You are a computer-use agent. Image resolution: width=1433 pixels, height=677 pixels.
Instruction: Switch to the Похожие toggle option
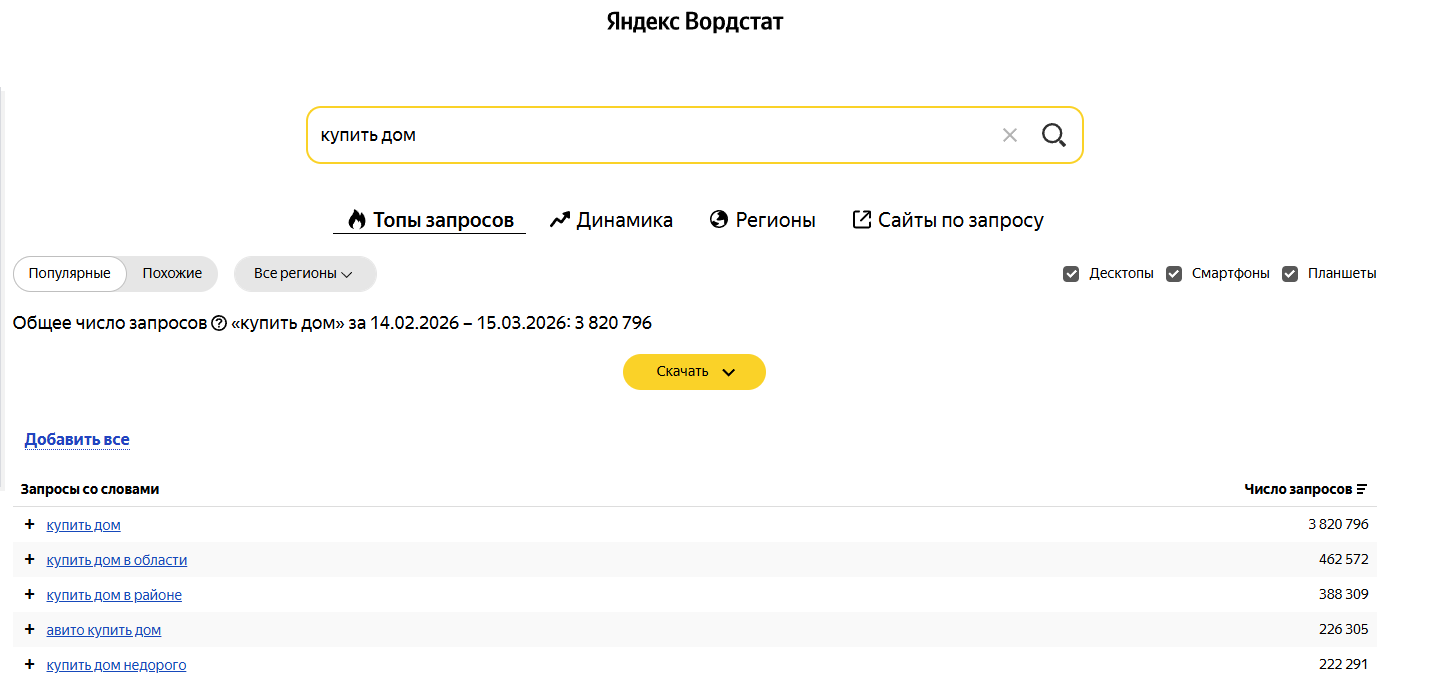[172, 274]
